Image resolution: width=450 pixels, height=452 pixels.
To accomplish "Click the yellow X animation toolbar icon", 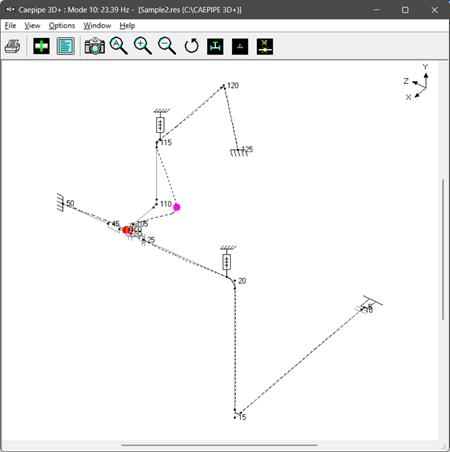I will [265, 46].
